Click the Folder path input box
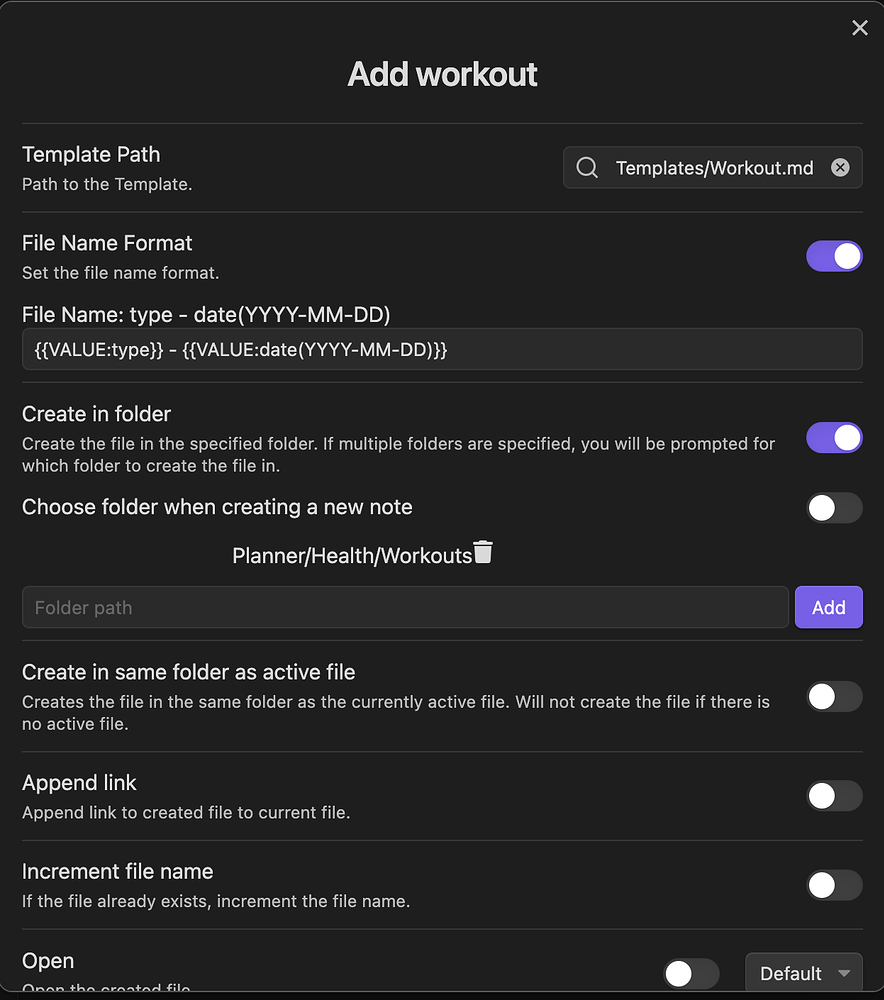Image resolution: width=884 pixels, height=1000 pixels. coord(400,607)
